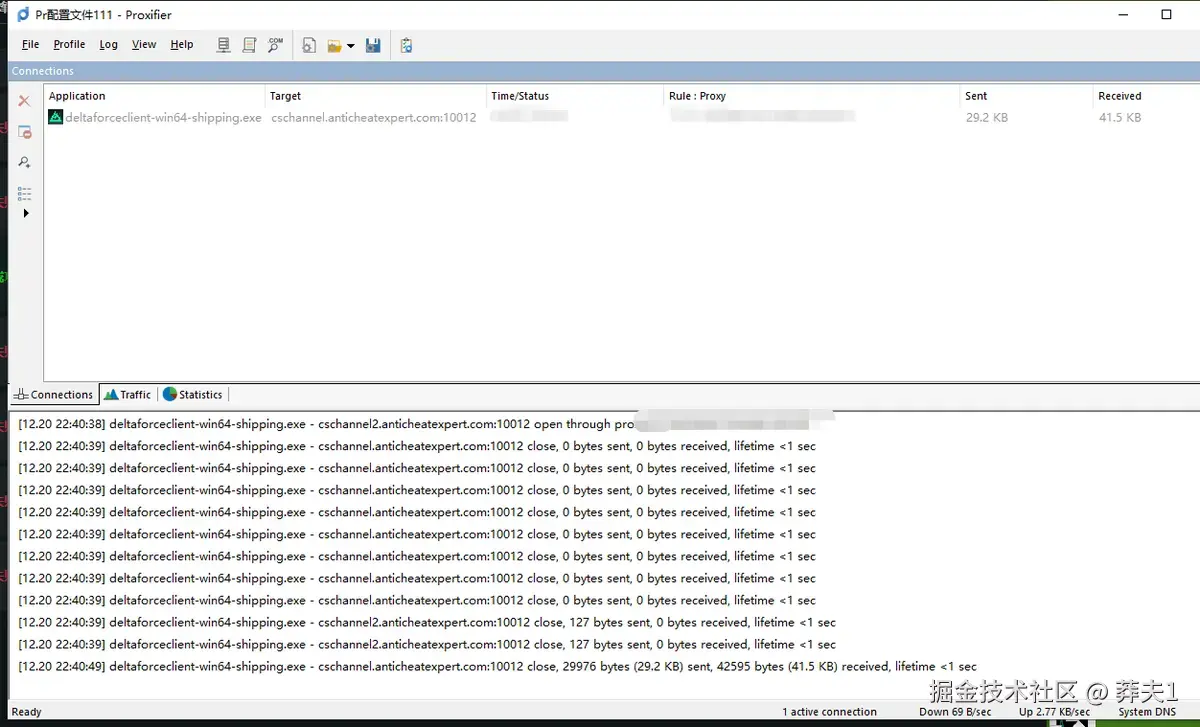Click the 41.5 KB Received value
1200x727 pixels.
pyautogui.click(x=1120, y=117)
